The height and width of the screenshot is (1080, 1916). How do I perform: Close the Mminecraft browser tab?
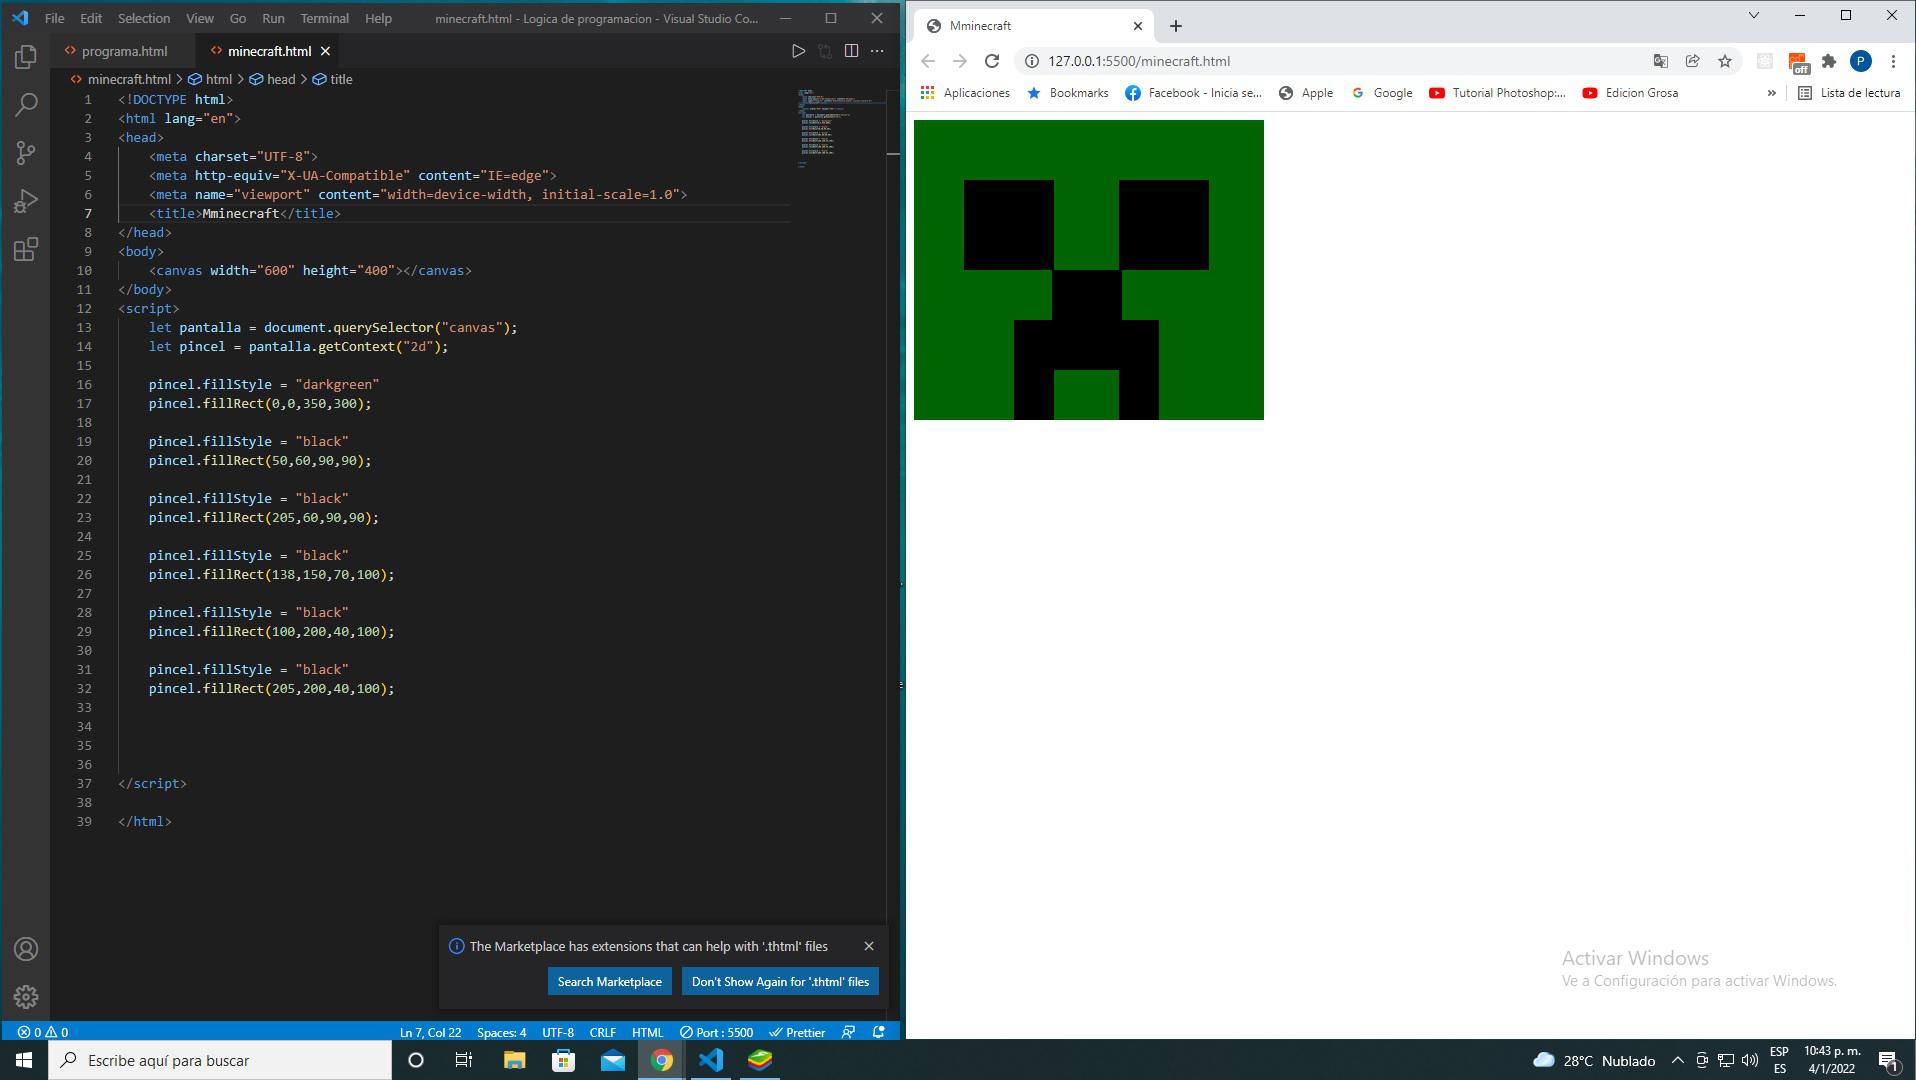[x=1137, y=26]
